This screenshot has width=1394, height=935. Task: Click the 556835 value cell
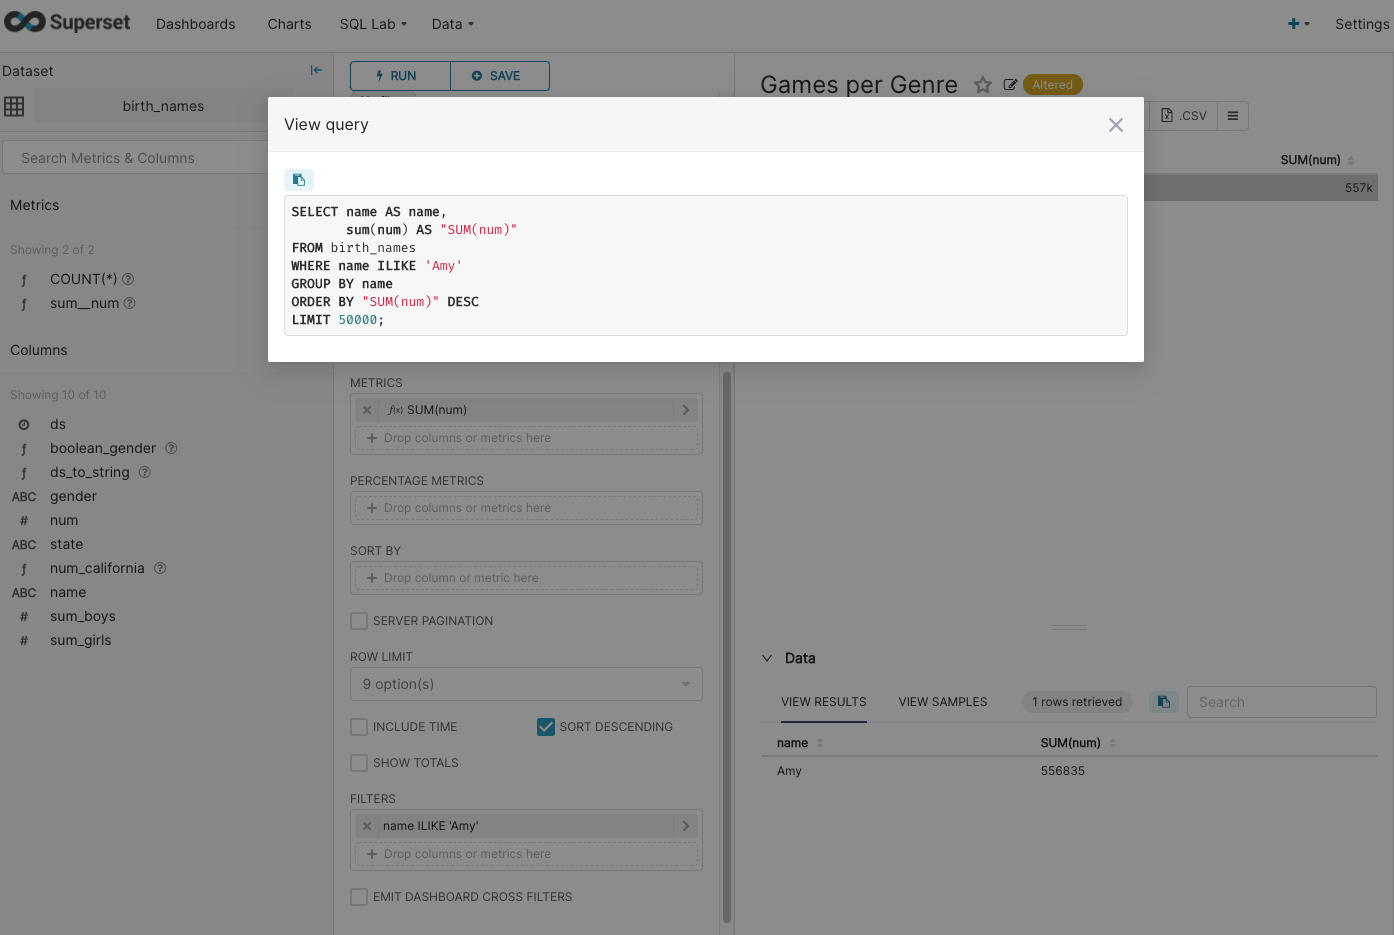(1063, 771)
